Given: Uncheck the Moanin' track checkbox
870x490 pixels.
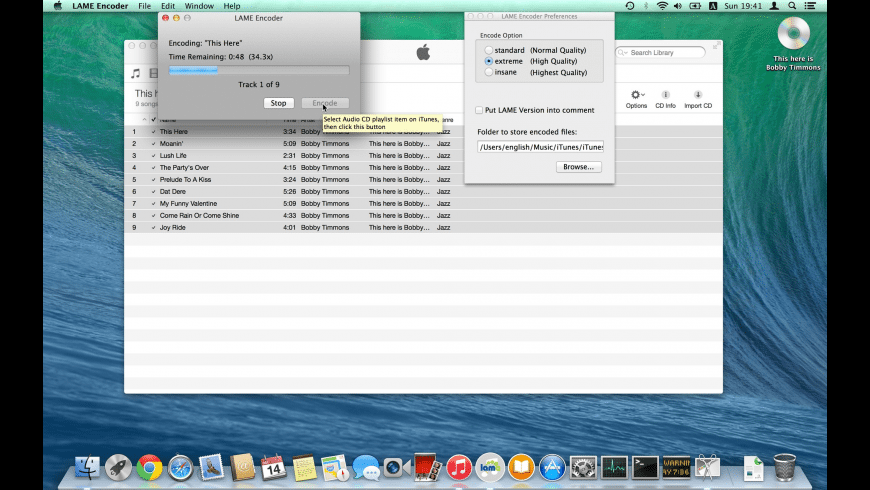Looking at the screenshot, I should tap(153, 143).
